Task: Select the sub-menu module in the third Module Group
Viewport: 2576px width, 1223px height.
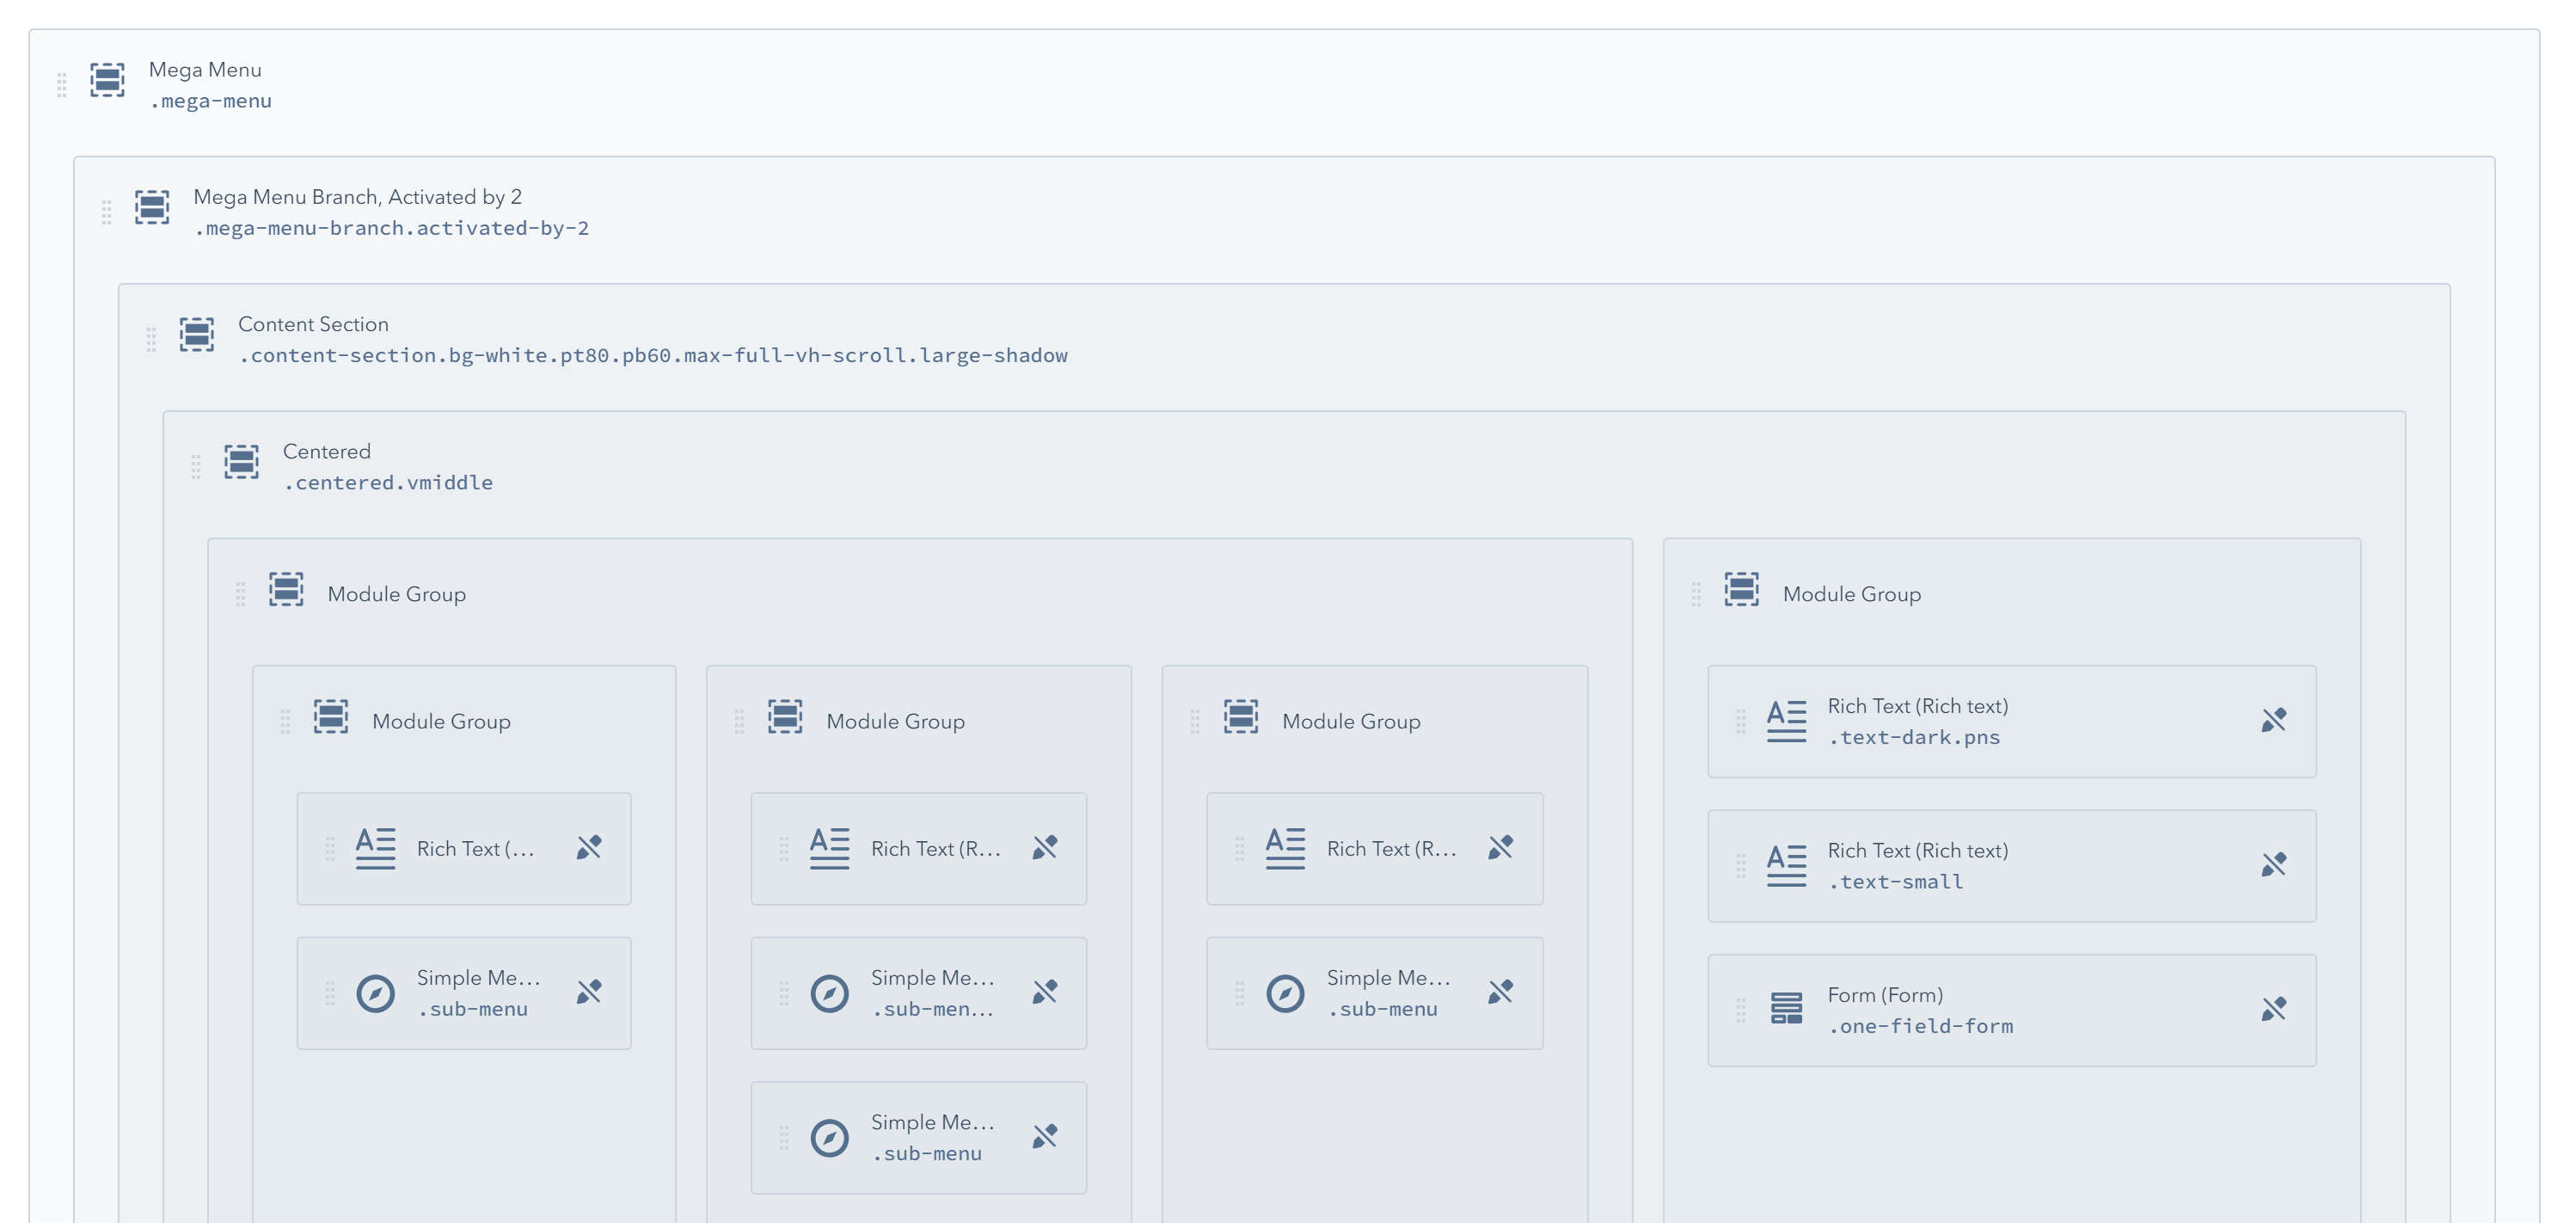Action: [x=1374, y=993]
